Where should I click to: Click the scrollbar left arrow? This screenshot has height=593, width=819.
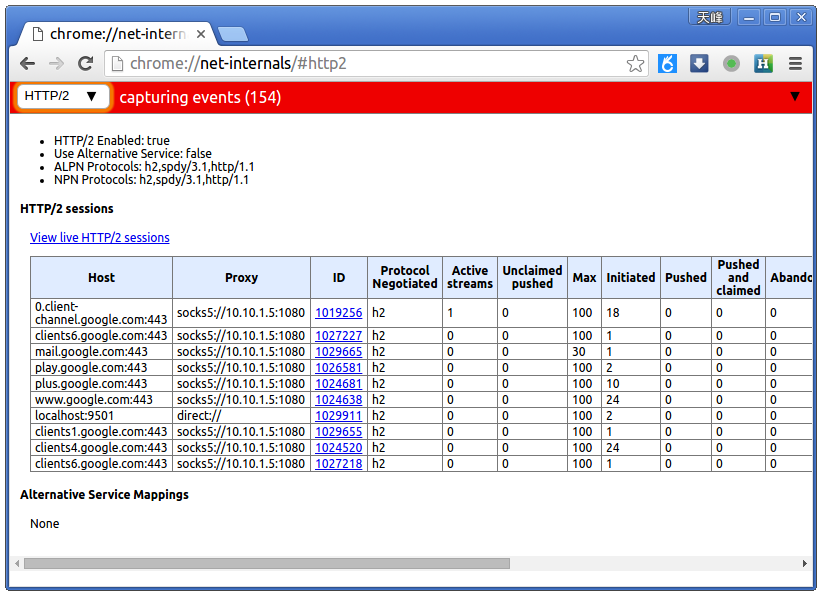[x=17, y=563]
